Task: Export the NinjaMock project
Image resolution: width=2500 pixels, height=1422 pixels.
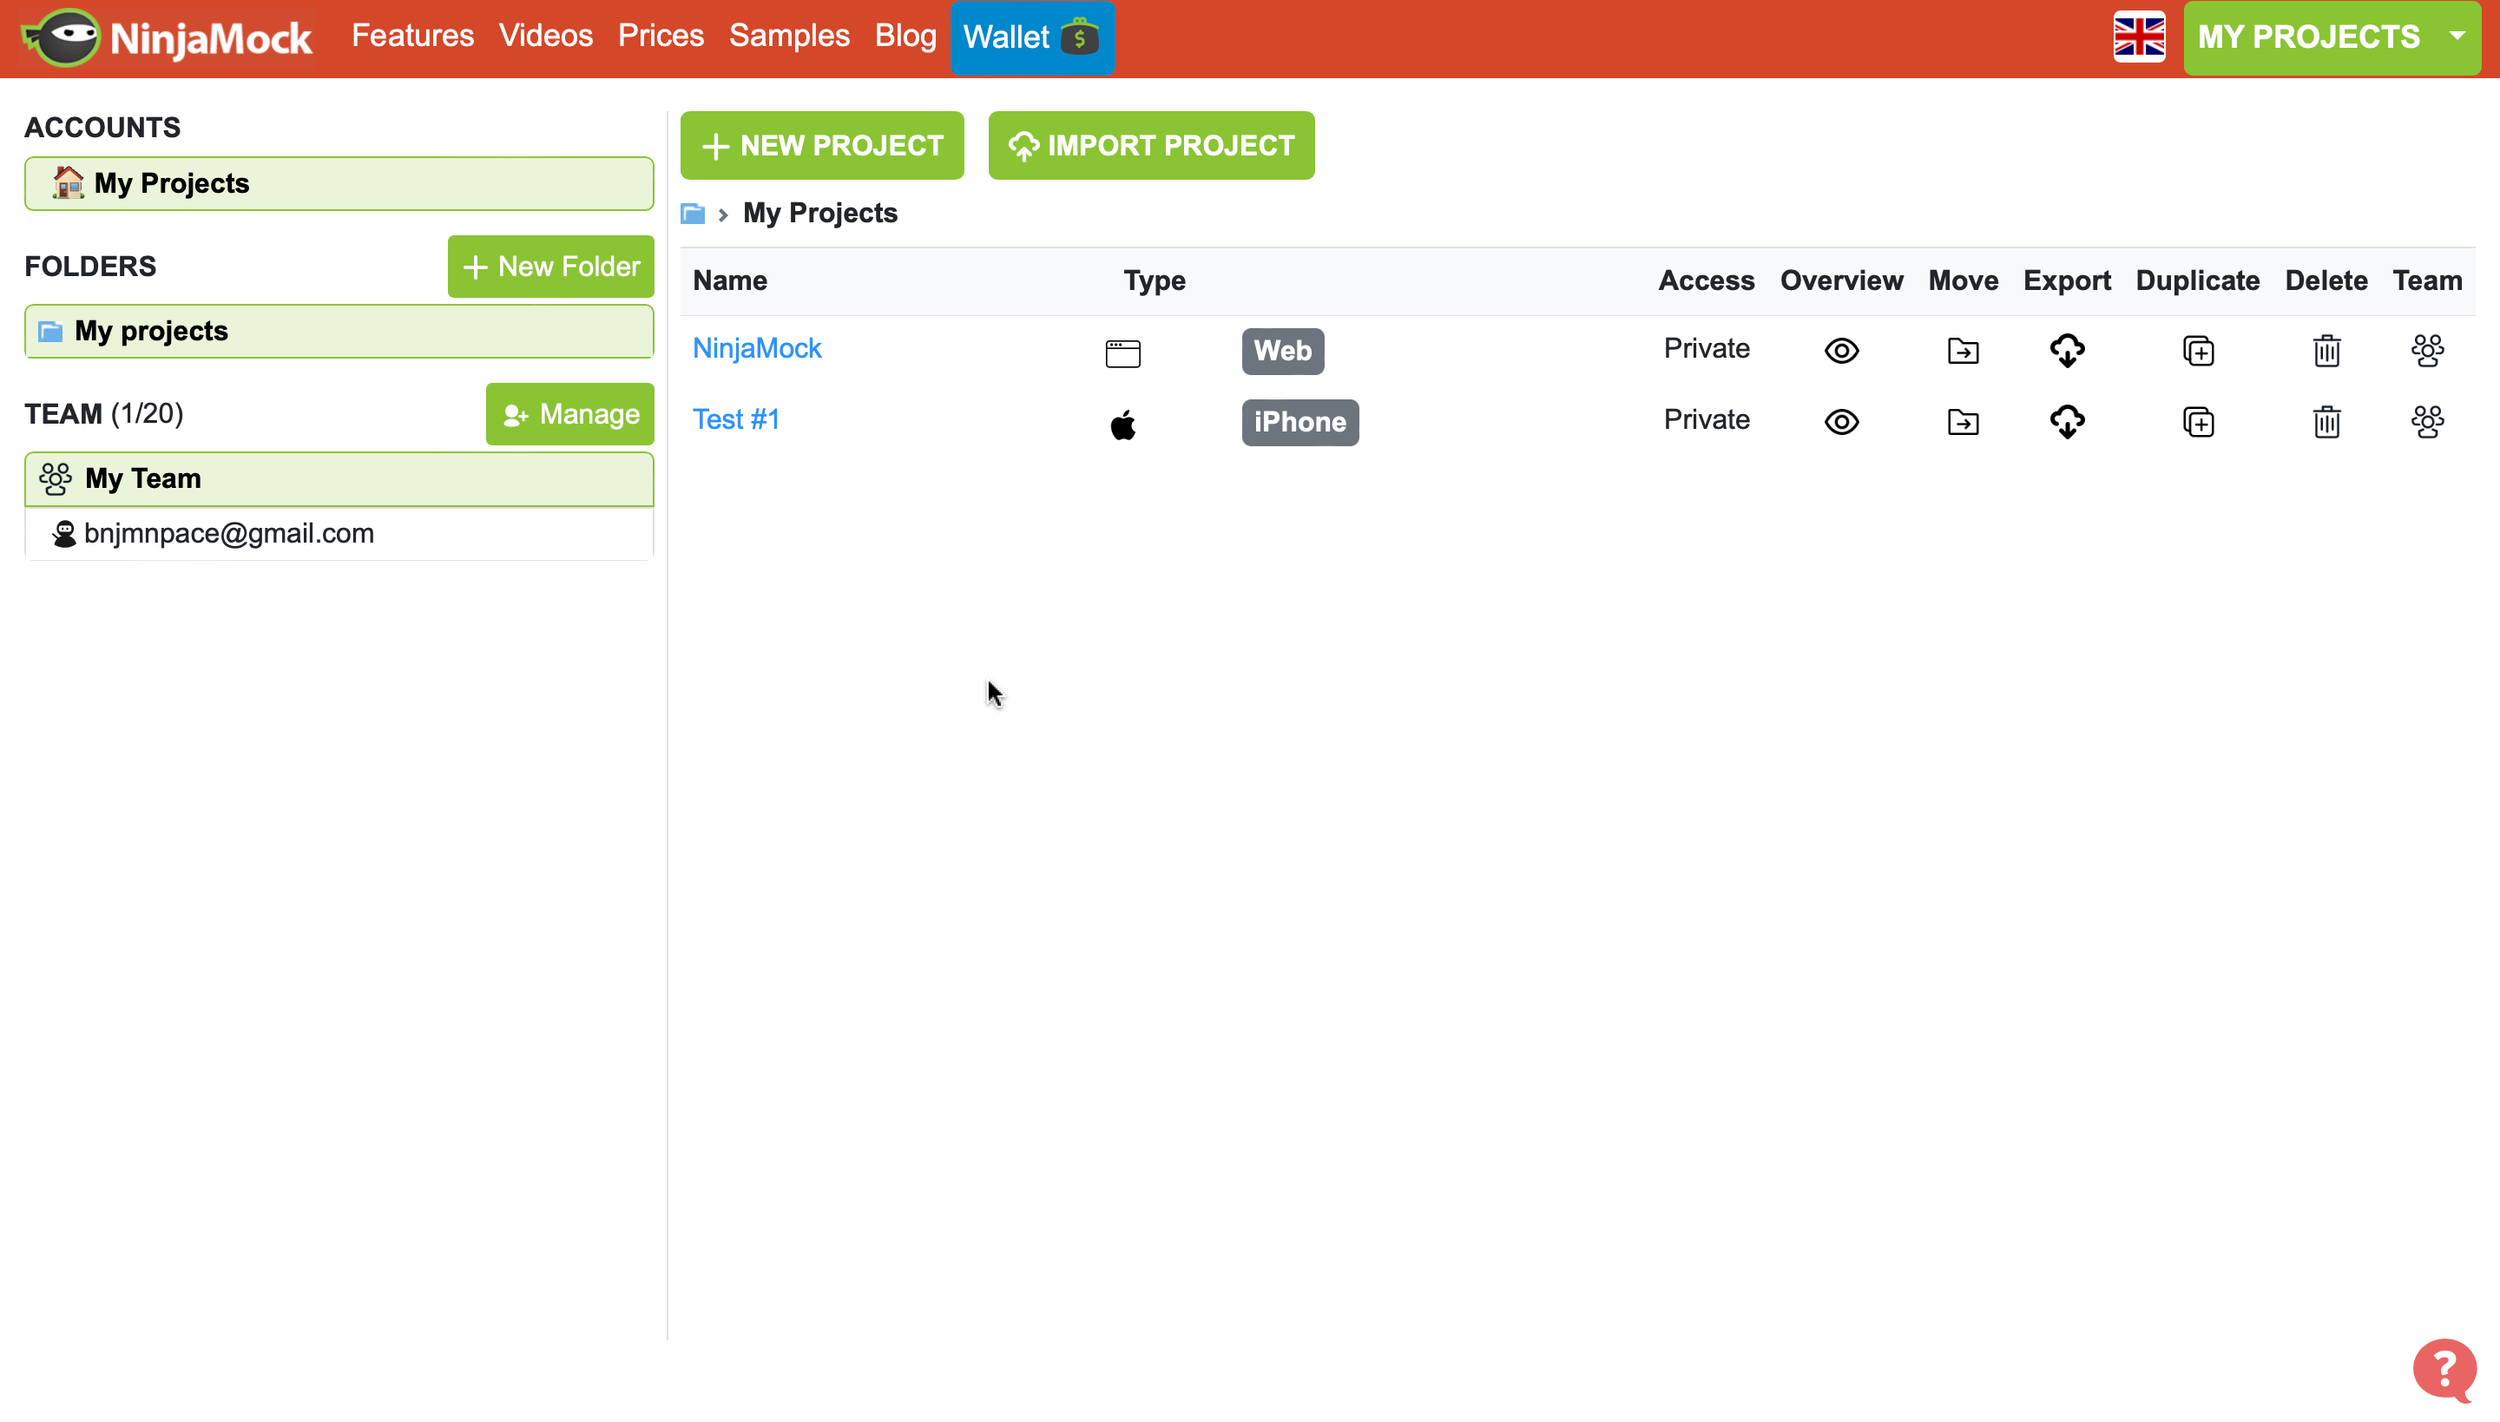Action: (2067, 351)
